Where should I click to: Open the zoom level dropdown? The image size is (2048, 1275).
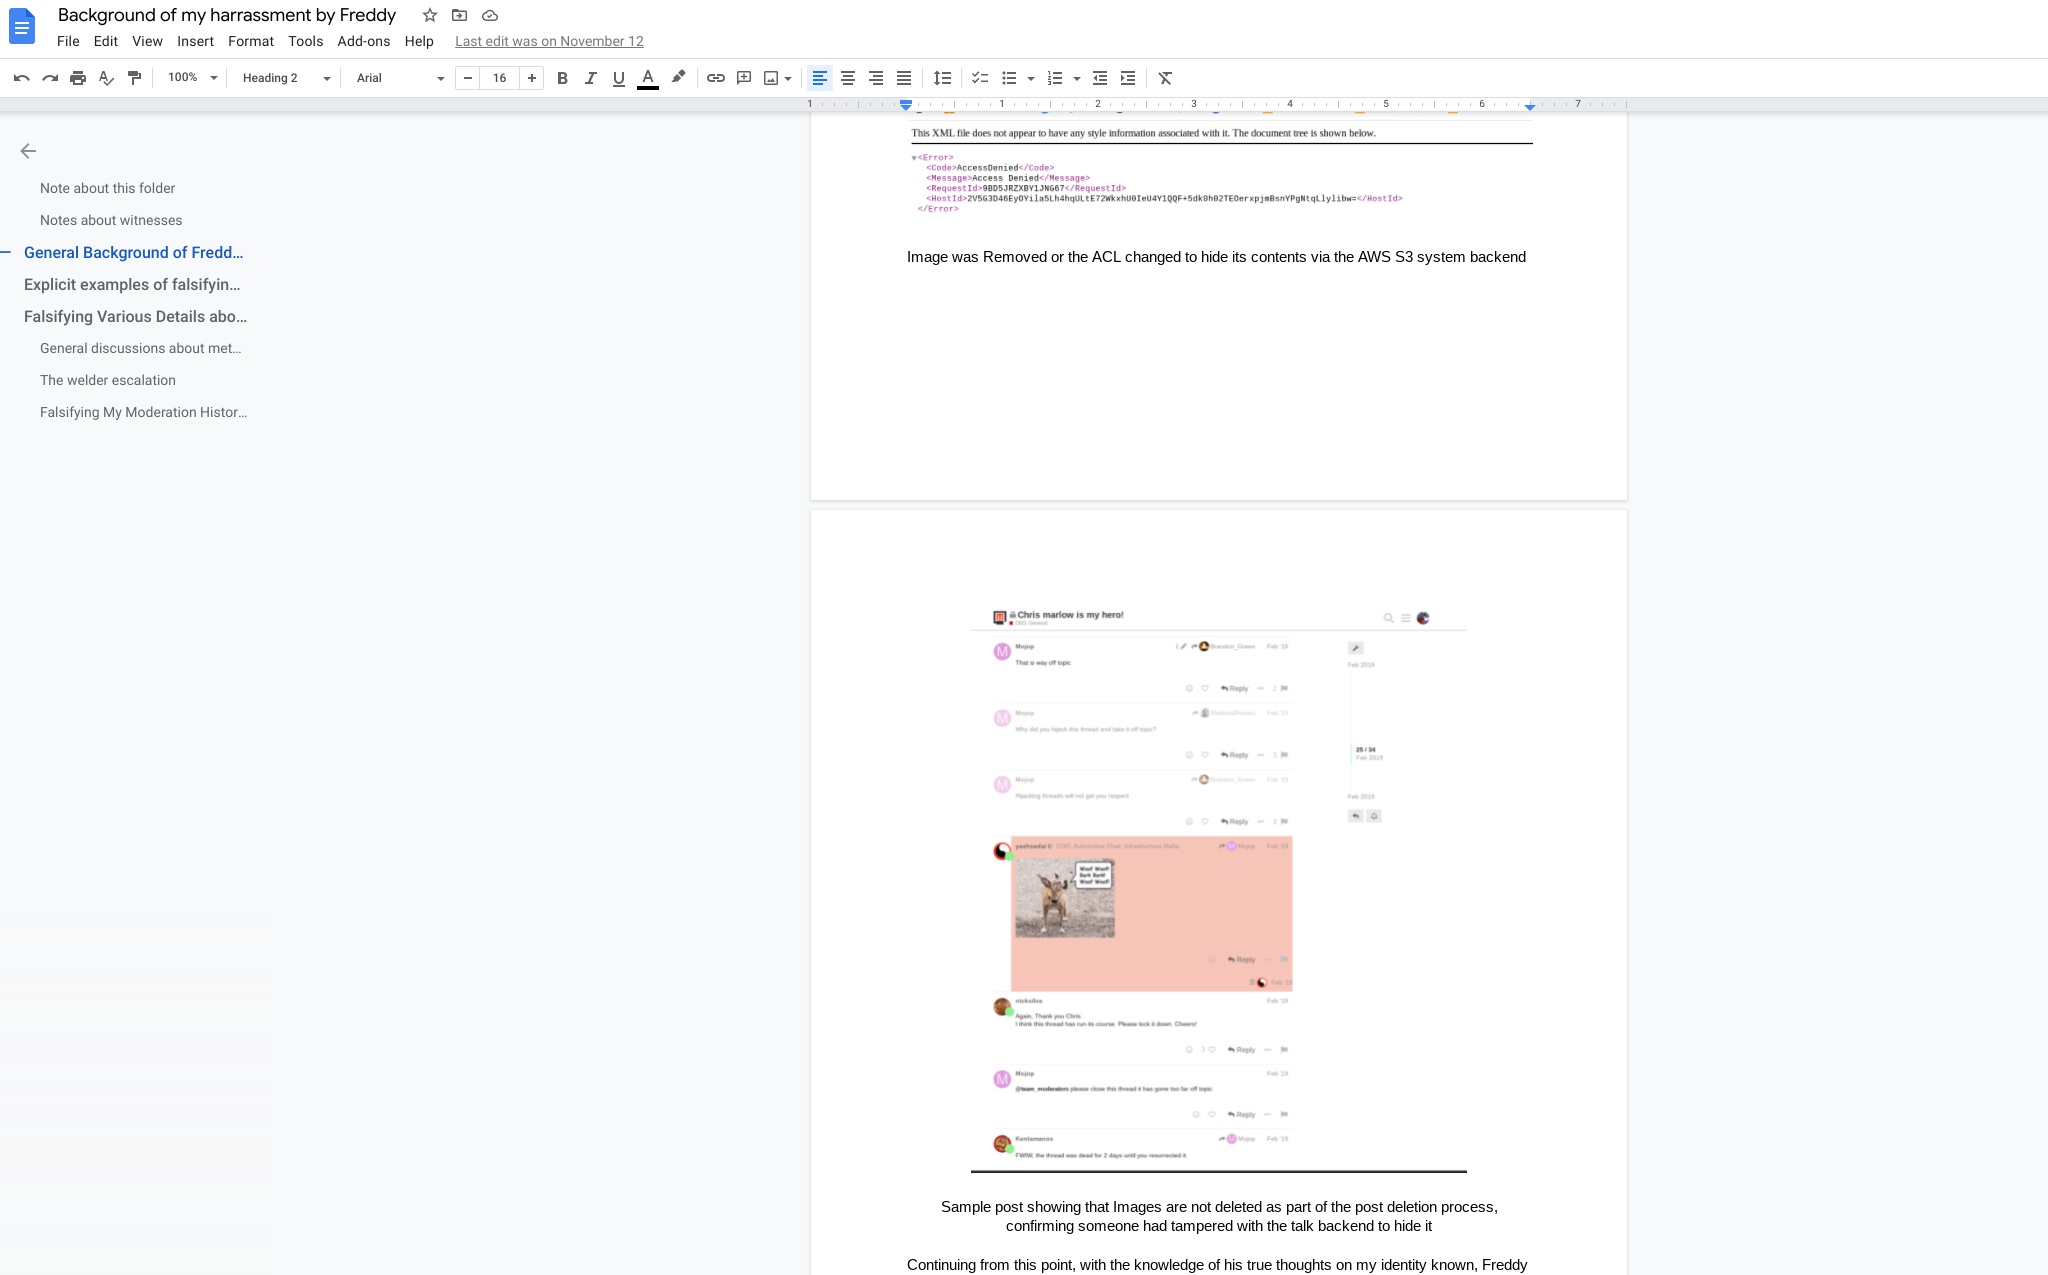click(192, 78)
